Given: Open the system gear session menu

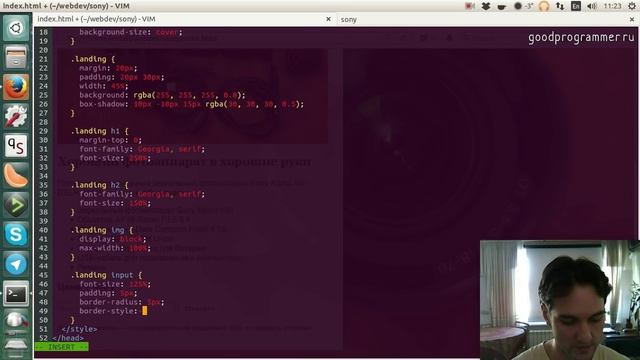Looking at the screenshot, I should point(632,6).
